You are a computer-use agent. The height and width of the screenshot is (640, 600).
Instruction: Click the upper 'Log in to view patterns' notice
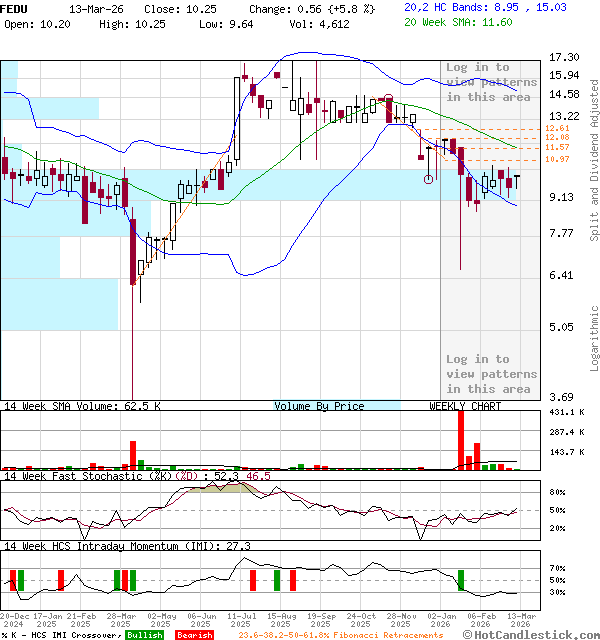491,82
